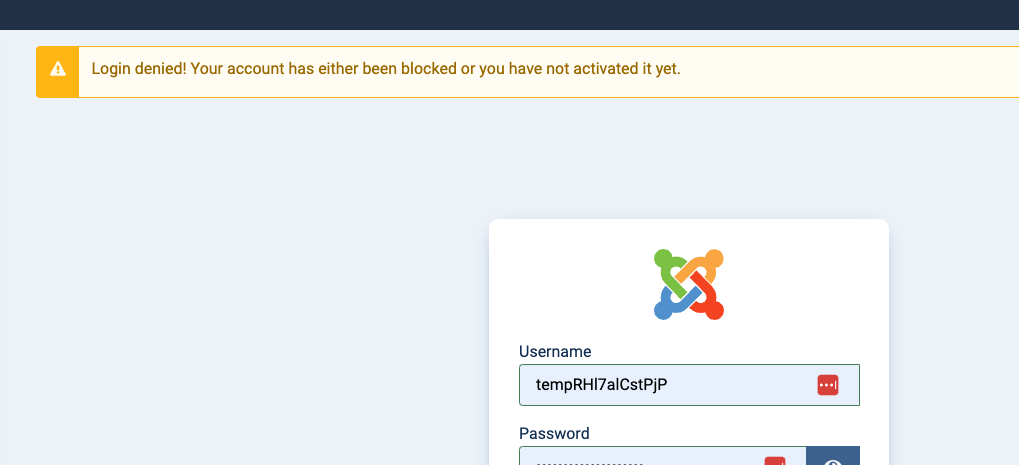Click the warning triangle icon in alert

point(58,69)
